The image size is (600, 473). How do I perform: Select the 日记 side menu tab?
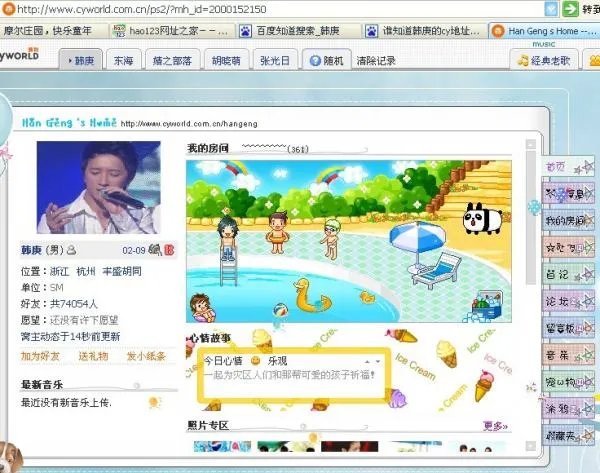point(557,273)
